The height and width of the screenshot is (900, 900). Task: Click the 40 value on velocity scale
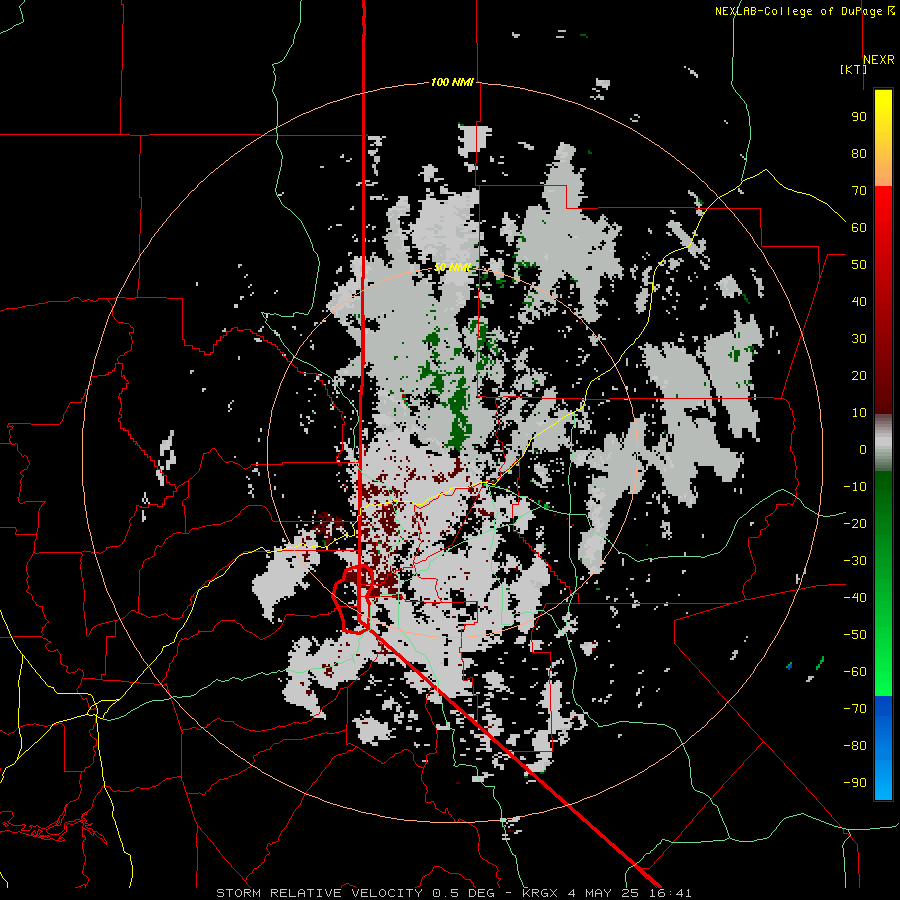859,301
